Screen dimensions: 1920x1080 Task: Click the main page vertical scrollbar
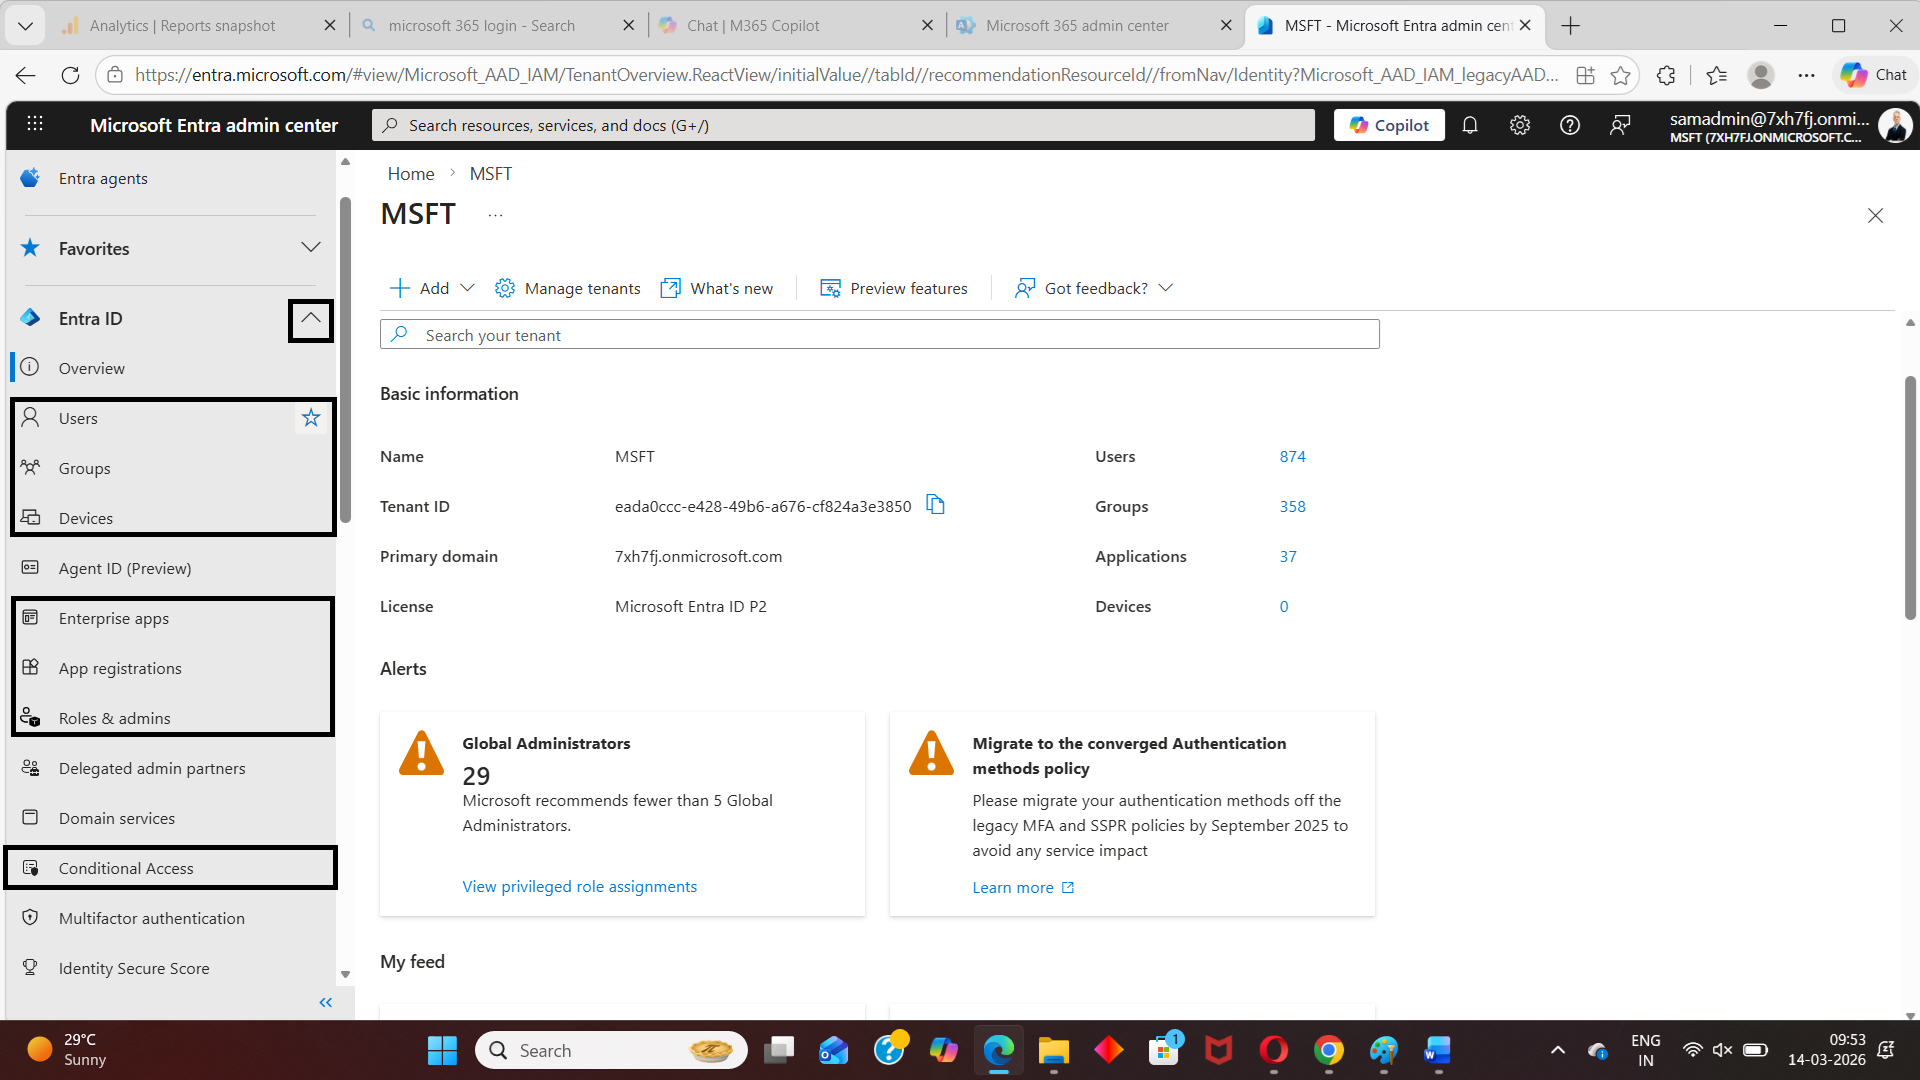pos(1909,497)
